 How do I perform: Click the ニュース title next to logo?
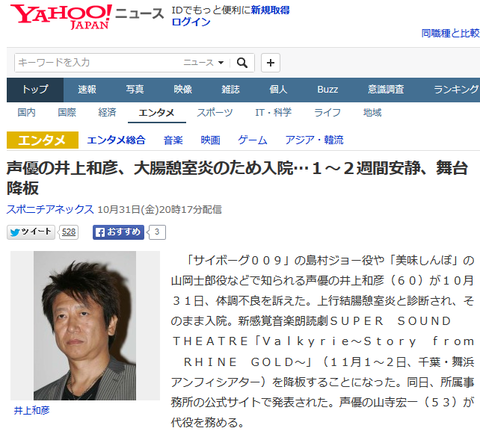pyautogui.click(x=140, y=14)
